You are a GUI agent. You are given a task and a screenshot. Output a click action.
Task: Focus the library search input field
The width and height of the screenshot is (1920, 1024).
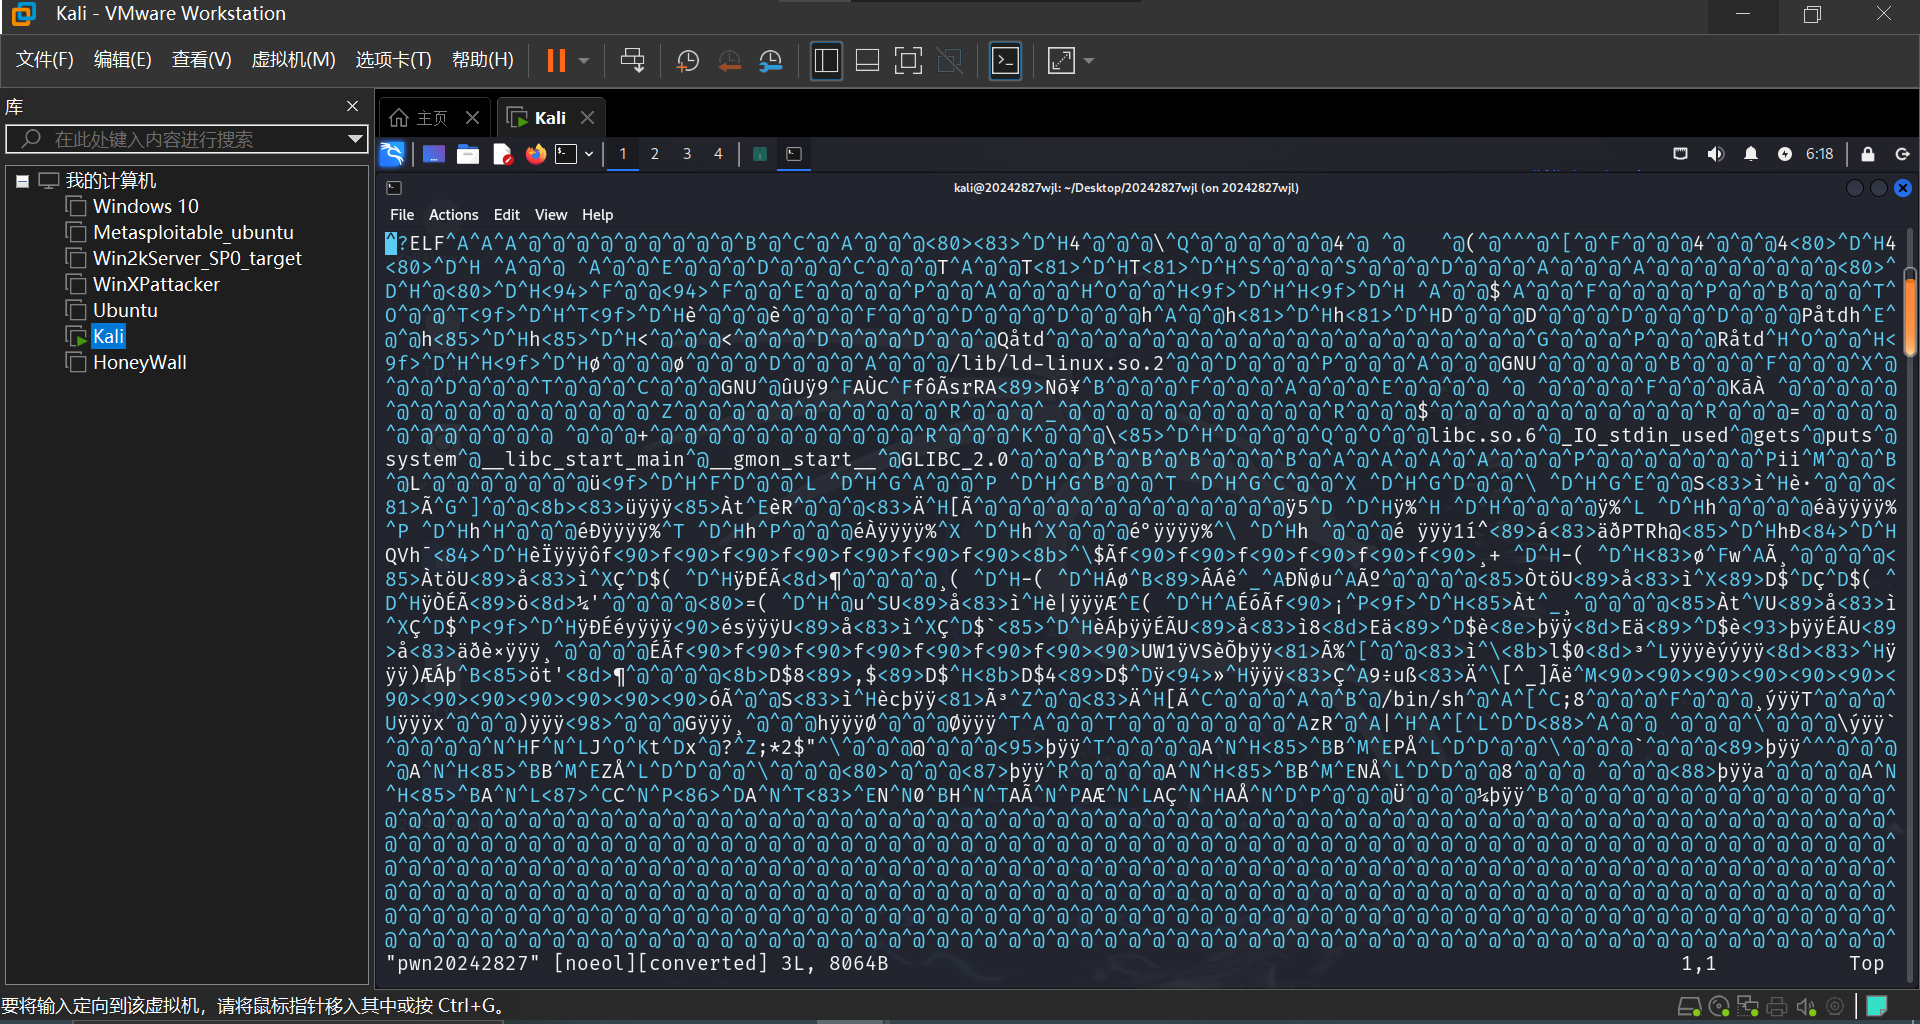(x=186, y=139)
